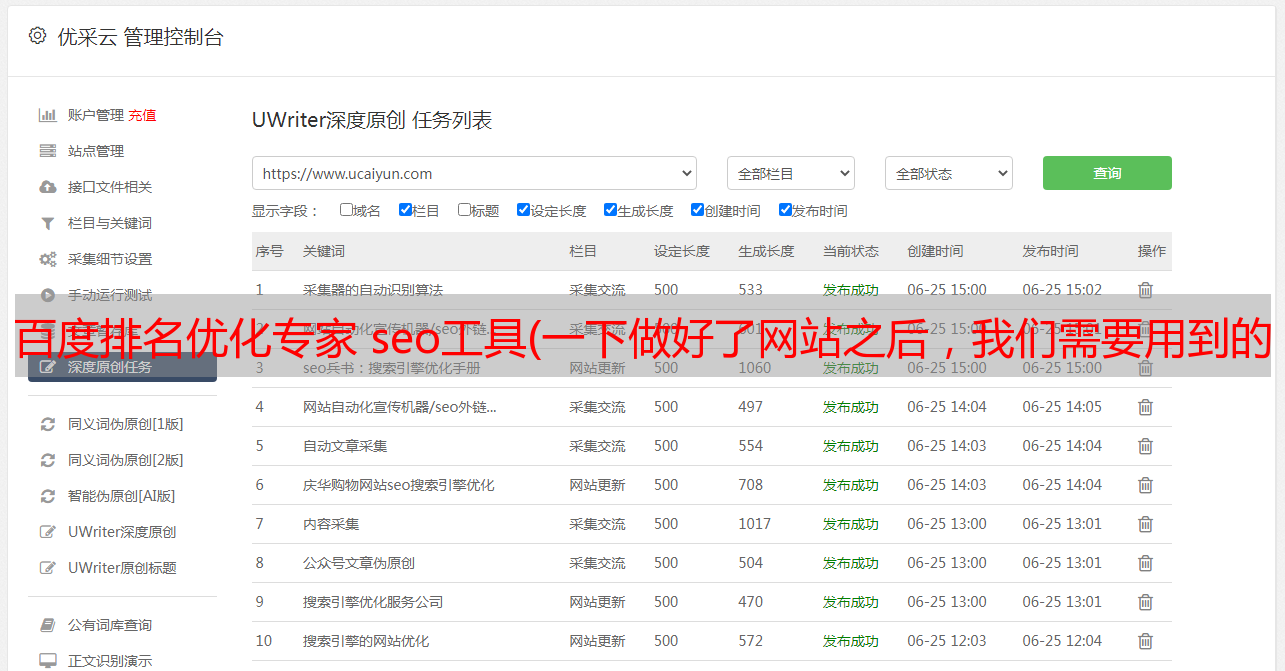The image size is (1285, 671).
Task: Delete row 1 采集器的自动识别算法
Action: coord(1146,290)
